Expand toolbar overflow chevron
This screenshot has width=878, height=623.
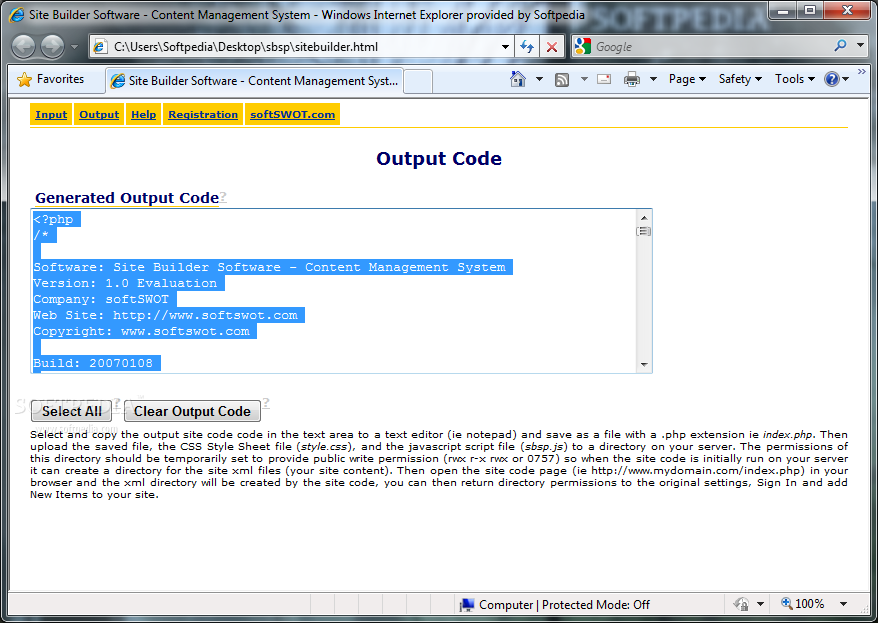pyautogui.click(x=862, y=72)
